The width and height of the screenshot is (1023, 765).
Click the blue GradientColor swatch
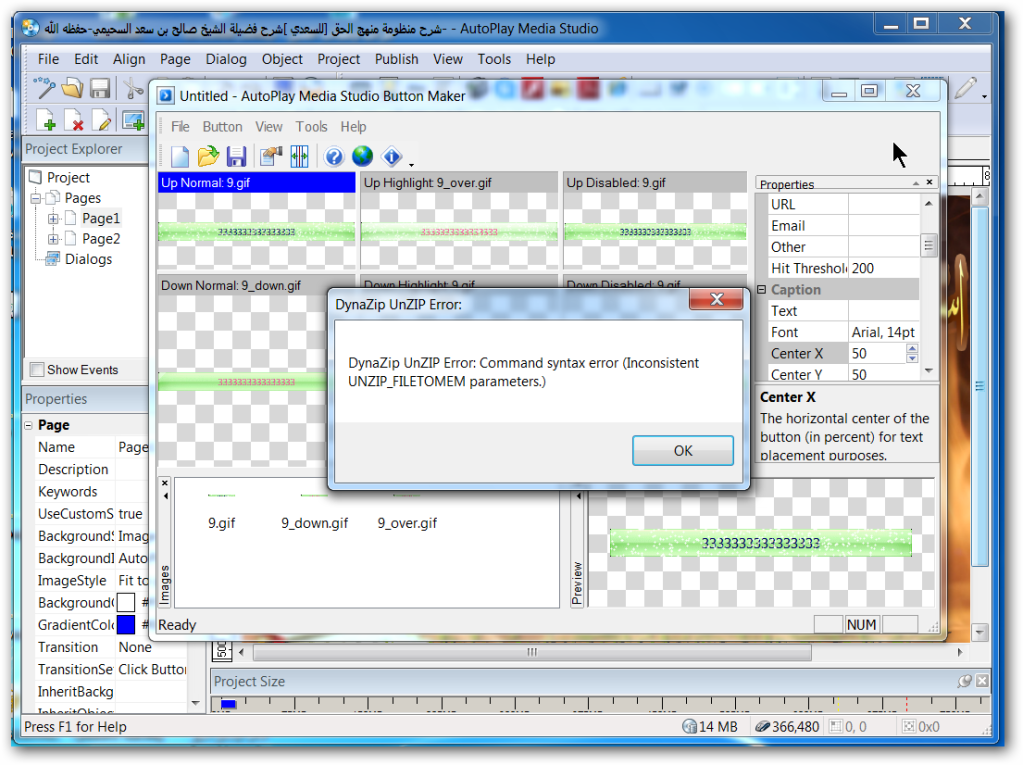[x=126, y=625]
